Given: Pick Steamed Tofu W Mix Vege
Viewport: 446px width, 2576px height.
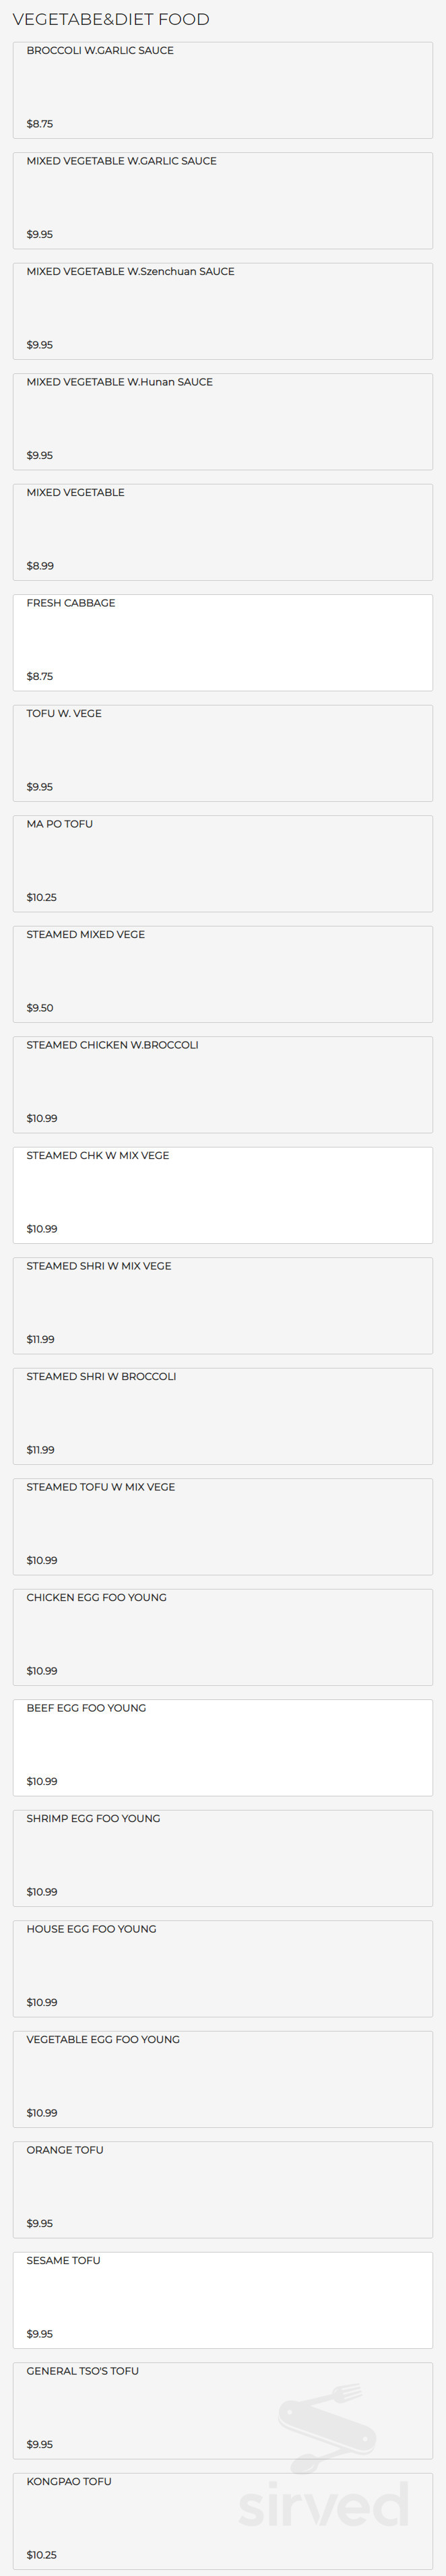Looking at the screenshot, I should click(222, 1526).
